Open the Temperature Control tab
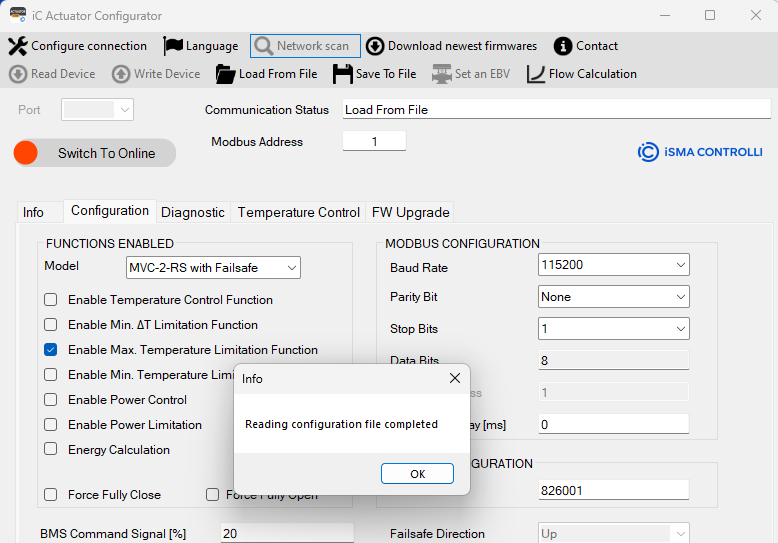778x543 pixels. pyautogui.click(x=298, y=212)
